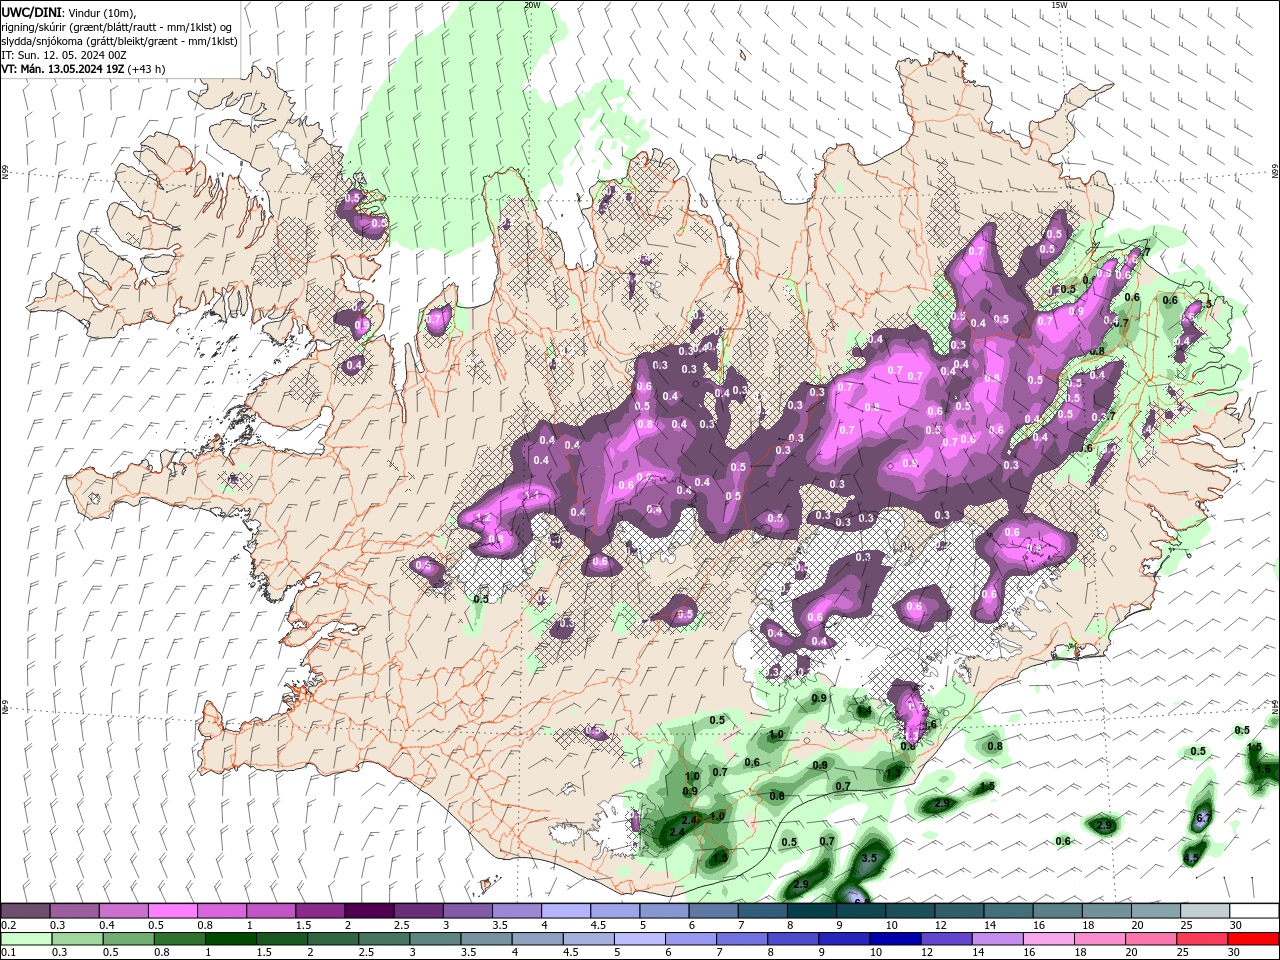The height and width of the screenshot is (960, 1280).
Task: Click the 20W longitude label
Action: [532, 5]
